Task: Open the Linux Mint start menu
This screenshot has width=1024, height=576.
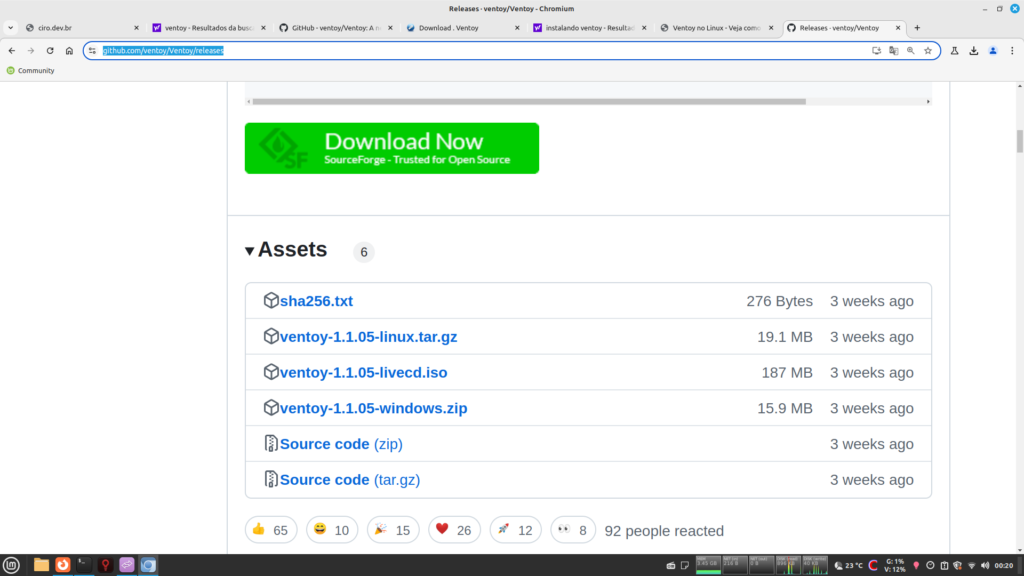Action: click(x=12, y=565)
